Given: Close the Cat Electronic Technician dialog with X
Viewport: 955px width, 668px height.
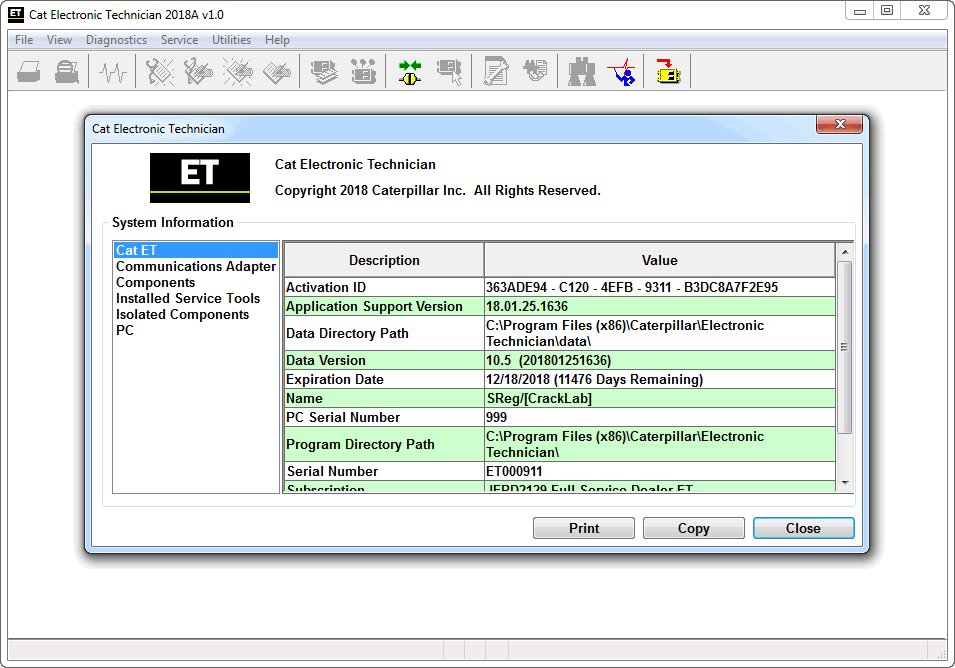Looking at the screenshot, I should click(839, 124).
